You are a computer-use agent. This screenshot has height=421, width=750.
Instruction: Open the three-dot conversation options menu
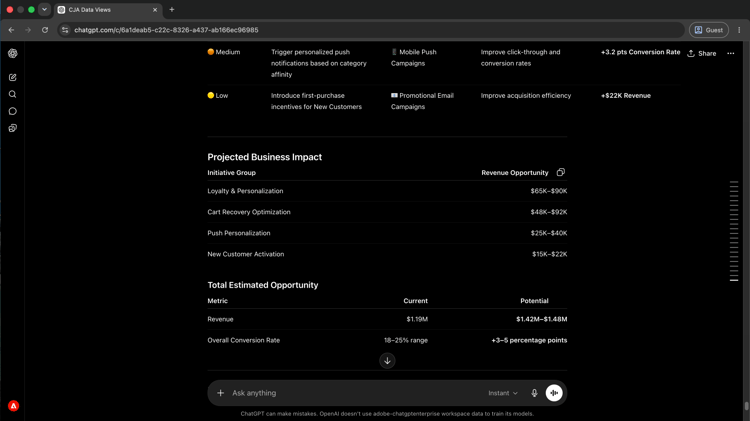tap(730, 54)
